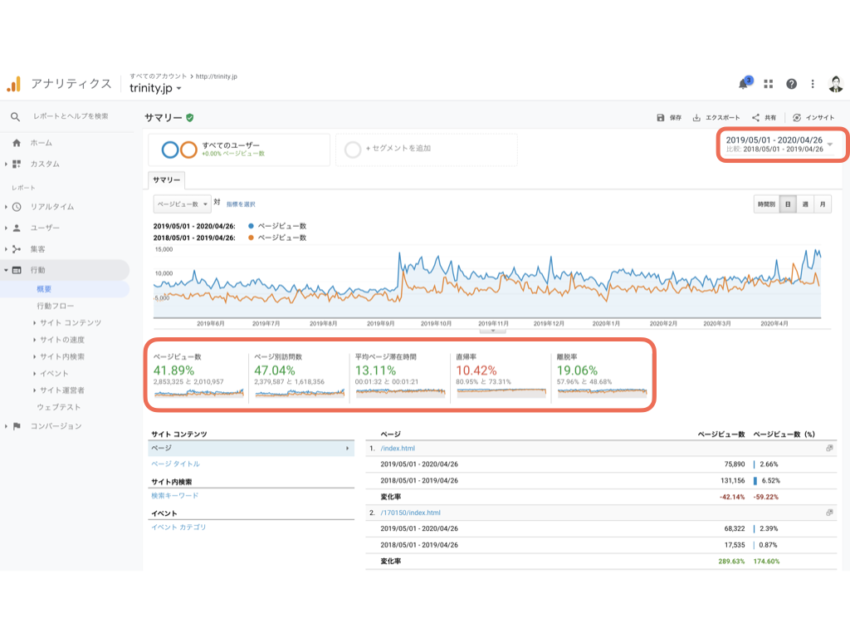Image resolution: width=850 pixels, height=638 pixels.
Task: Open the ページビュー数 metric dropdown
Action: 181,203
